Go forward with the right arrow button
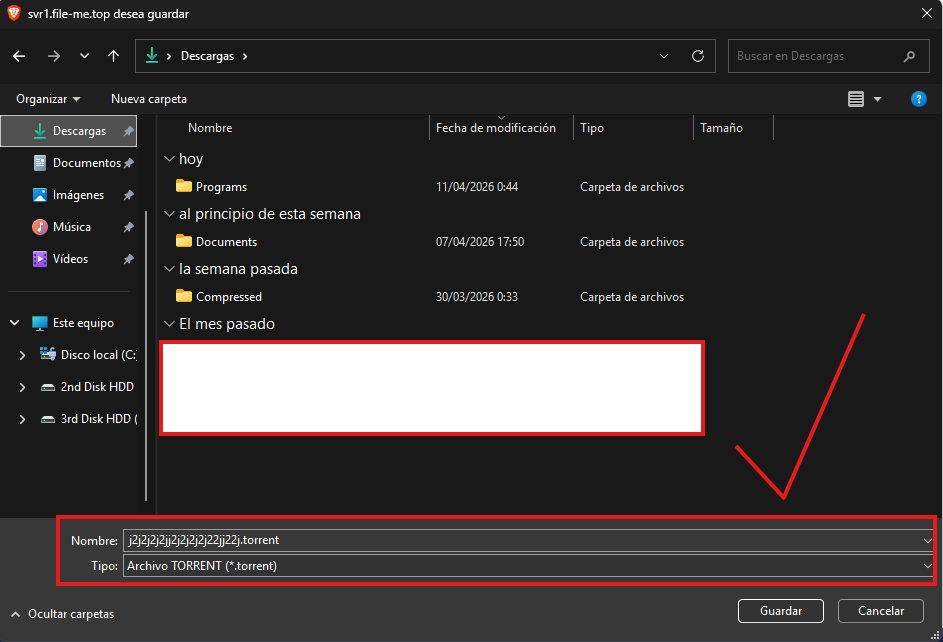Image resolution: width=943 pixels, height=642 pixels. point(54,56)
